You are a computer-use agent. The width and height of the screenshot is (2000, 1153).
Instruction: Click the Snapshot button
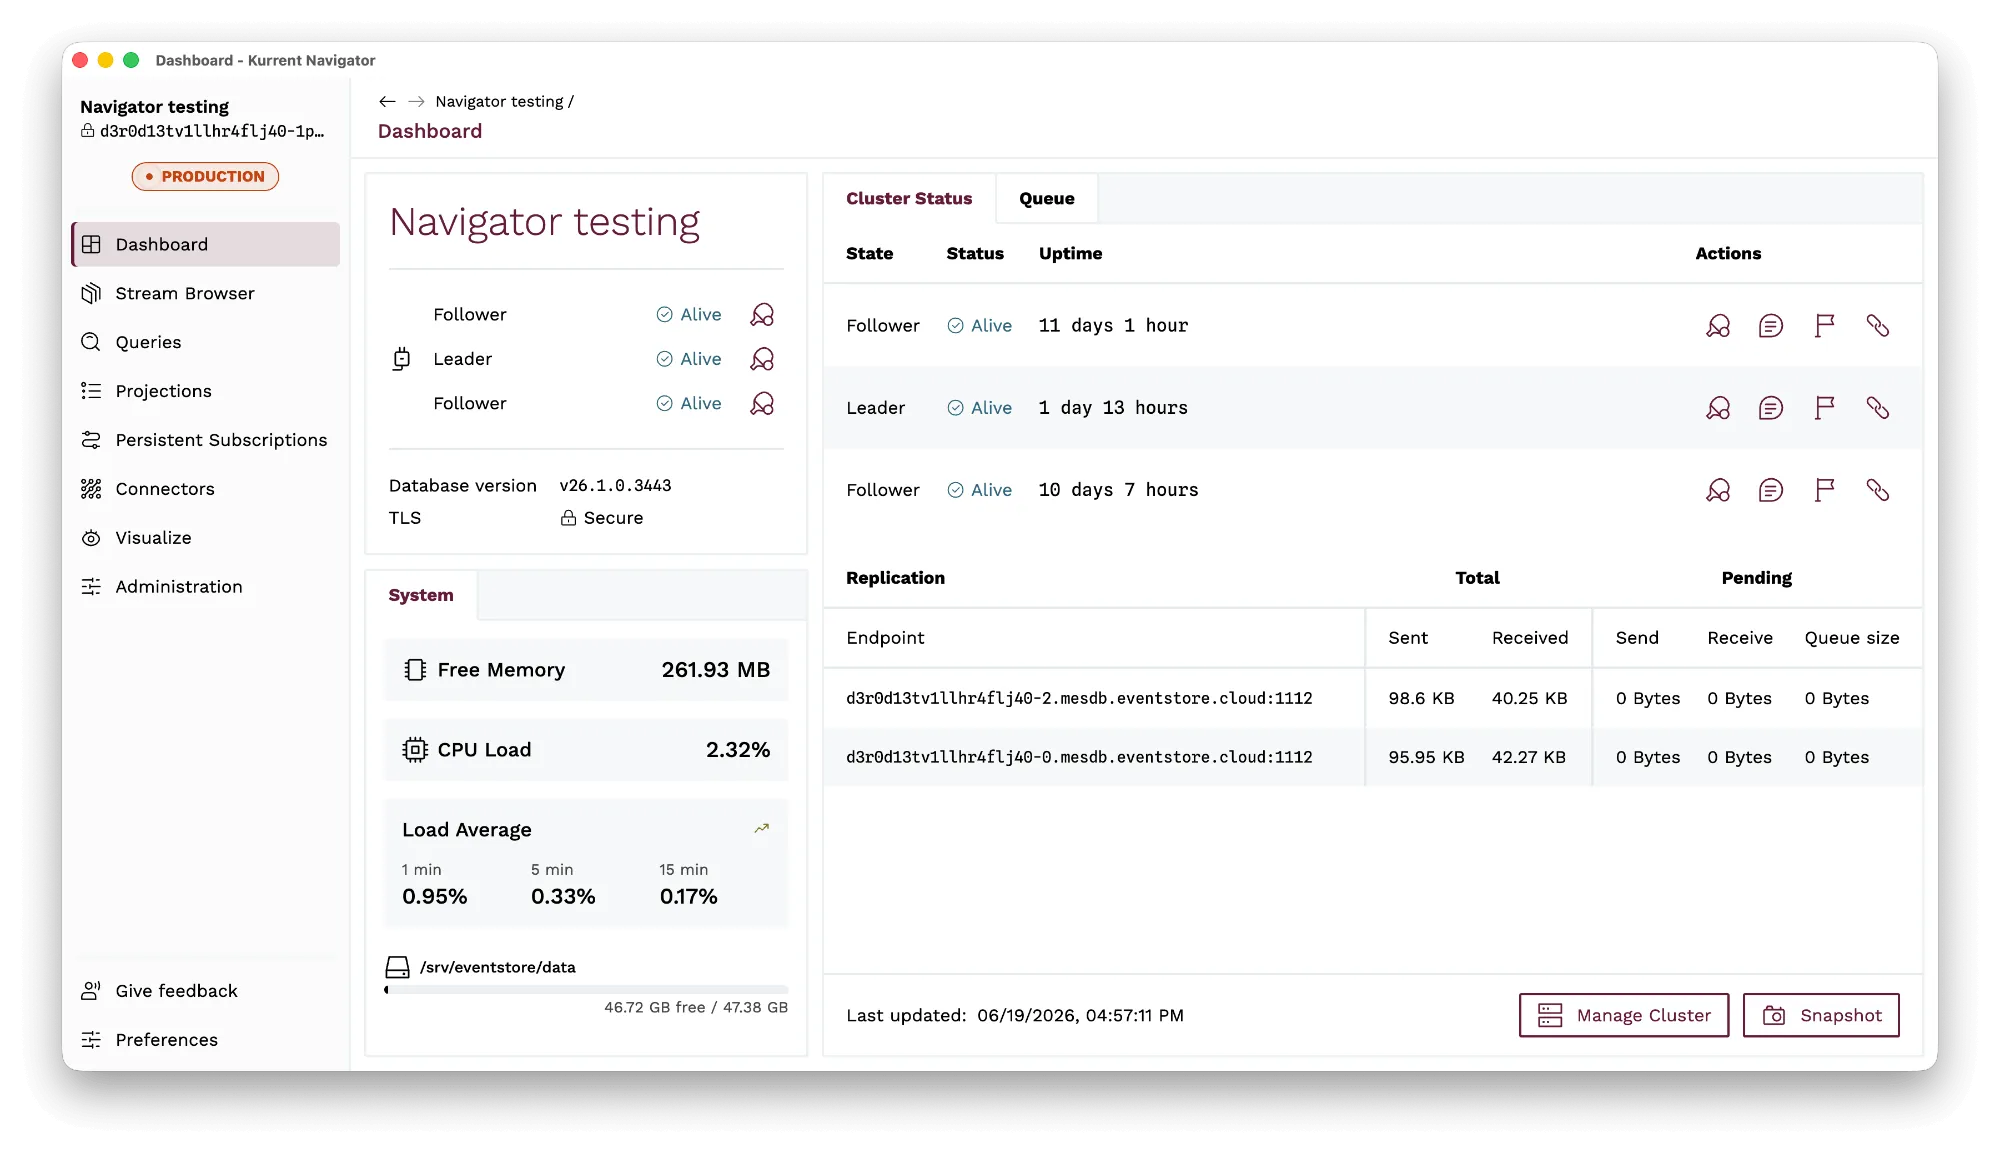point(1821,1016)
